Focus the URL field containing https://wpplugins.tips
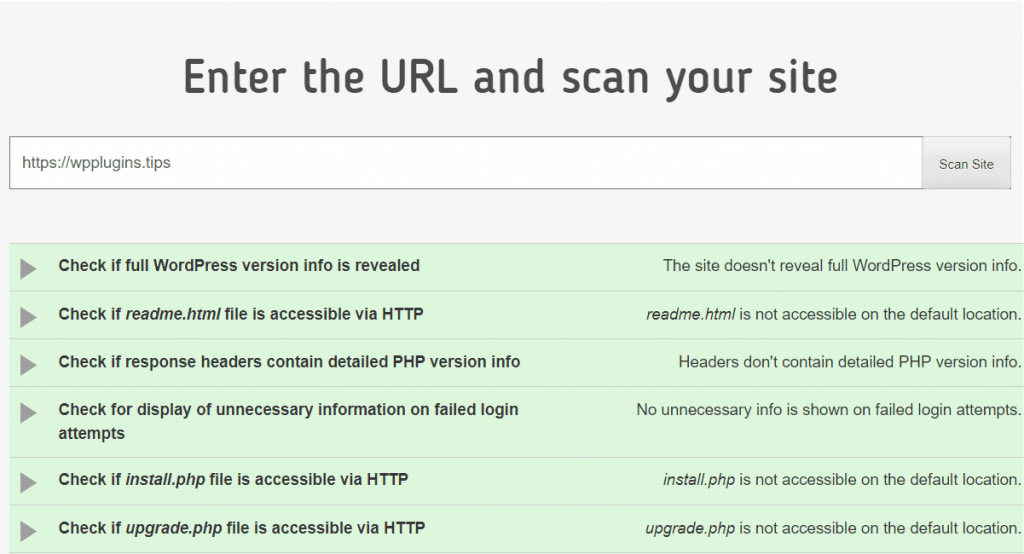 pos(465,163)
